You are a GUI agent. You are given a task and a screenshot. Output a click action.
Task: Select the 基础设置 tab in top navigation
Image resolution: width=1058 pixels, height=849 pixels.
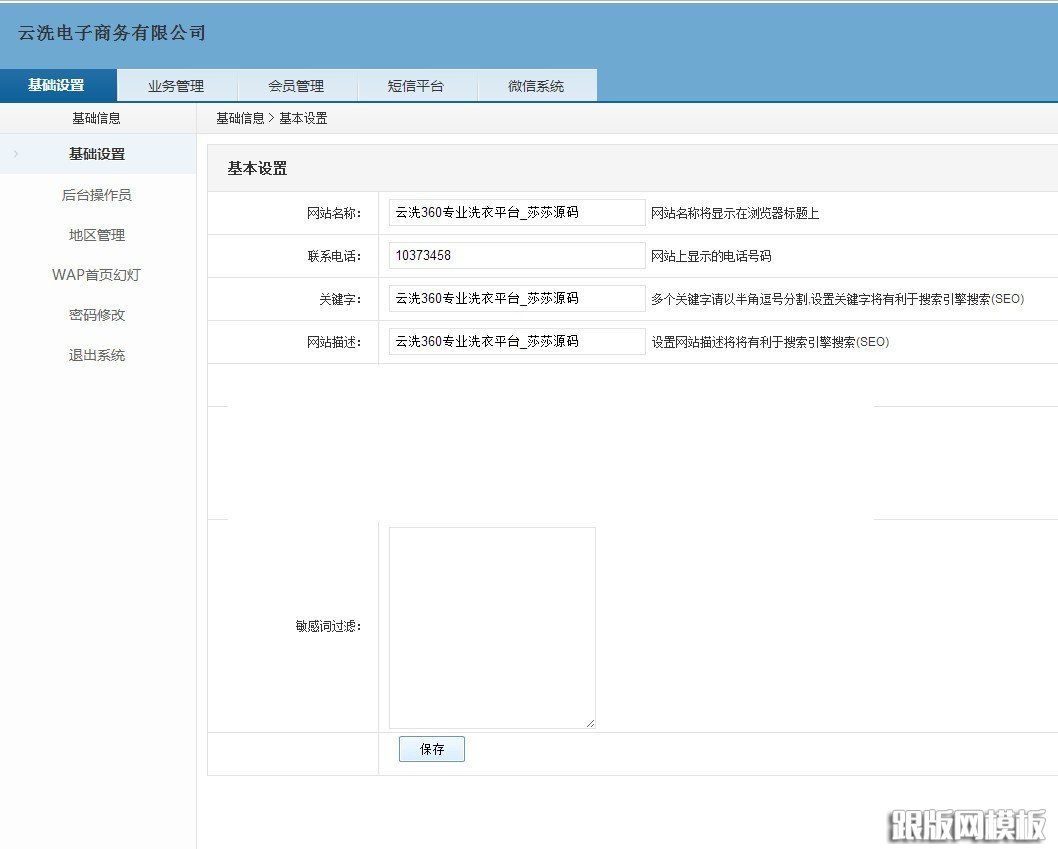(57, 85)
